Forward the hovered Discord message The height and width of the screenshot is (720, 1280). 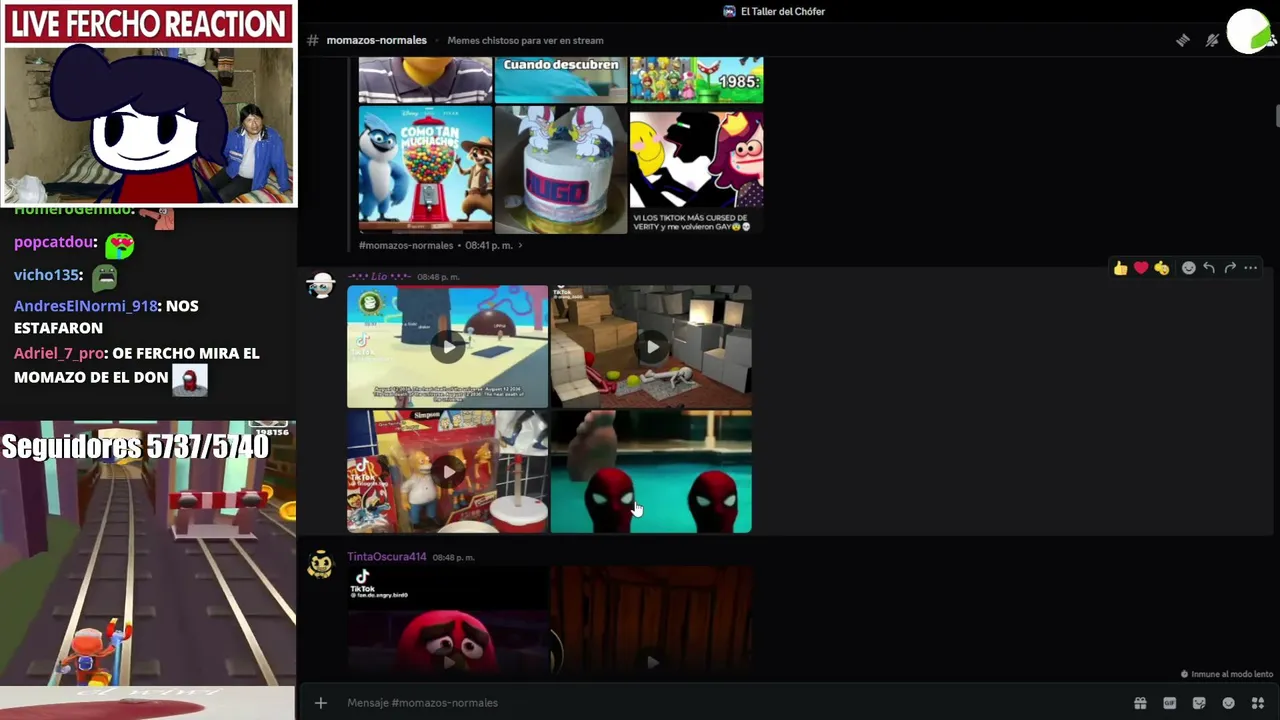pyautogui.click(x=1230, y=268)
